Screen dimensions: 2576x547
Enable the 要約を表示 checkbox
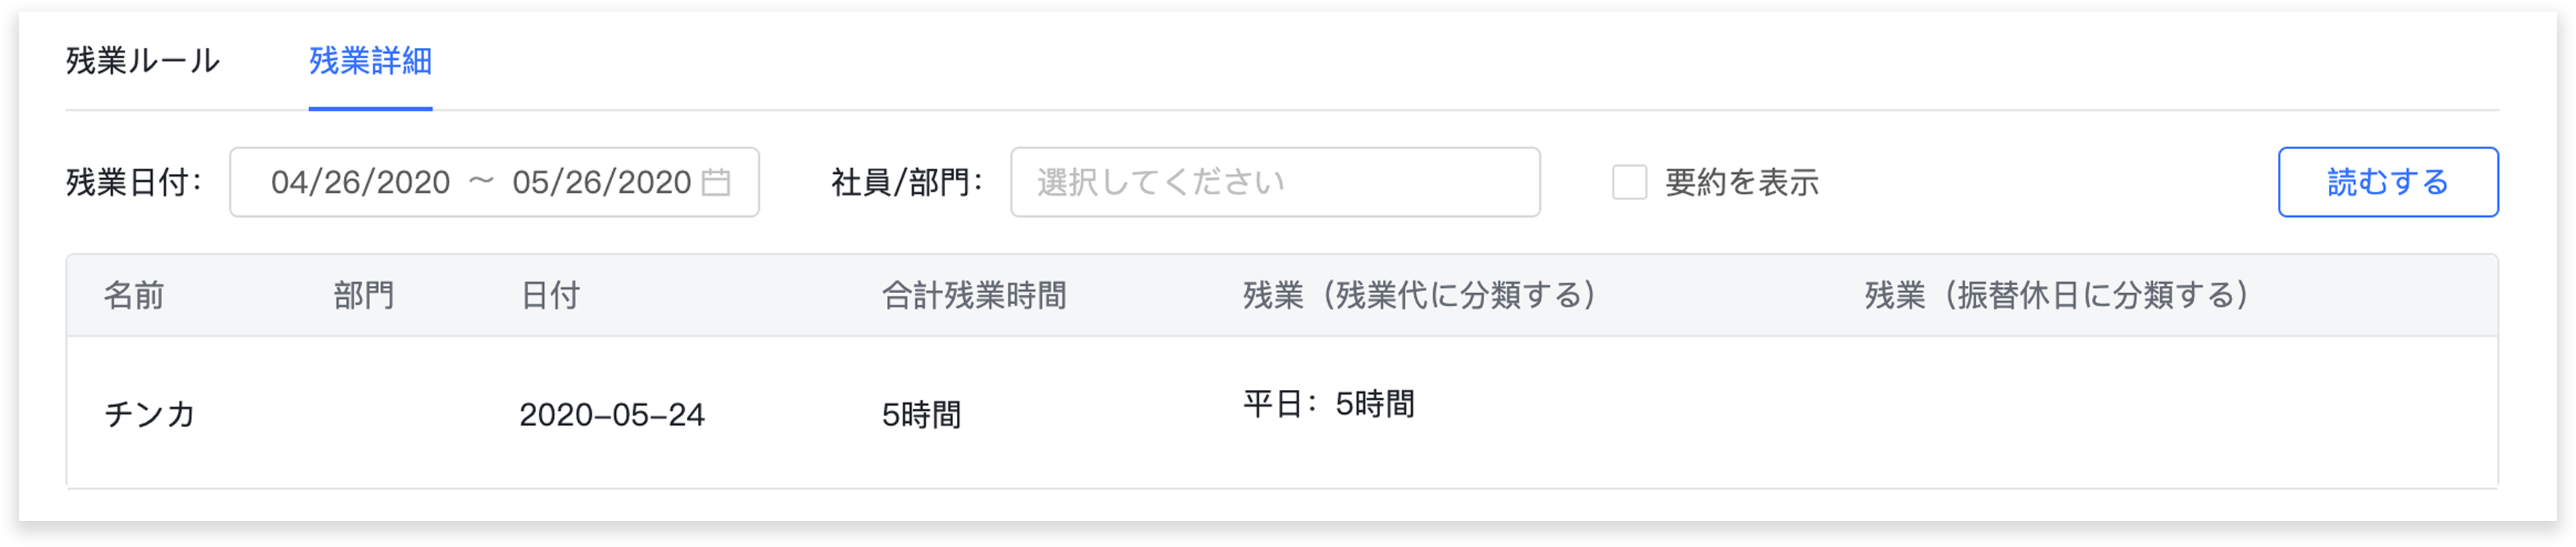pyautogui.click(x=1629, y=182)
